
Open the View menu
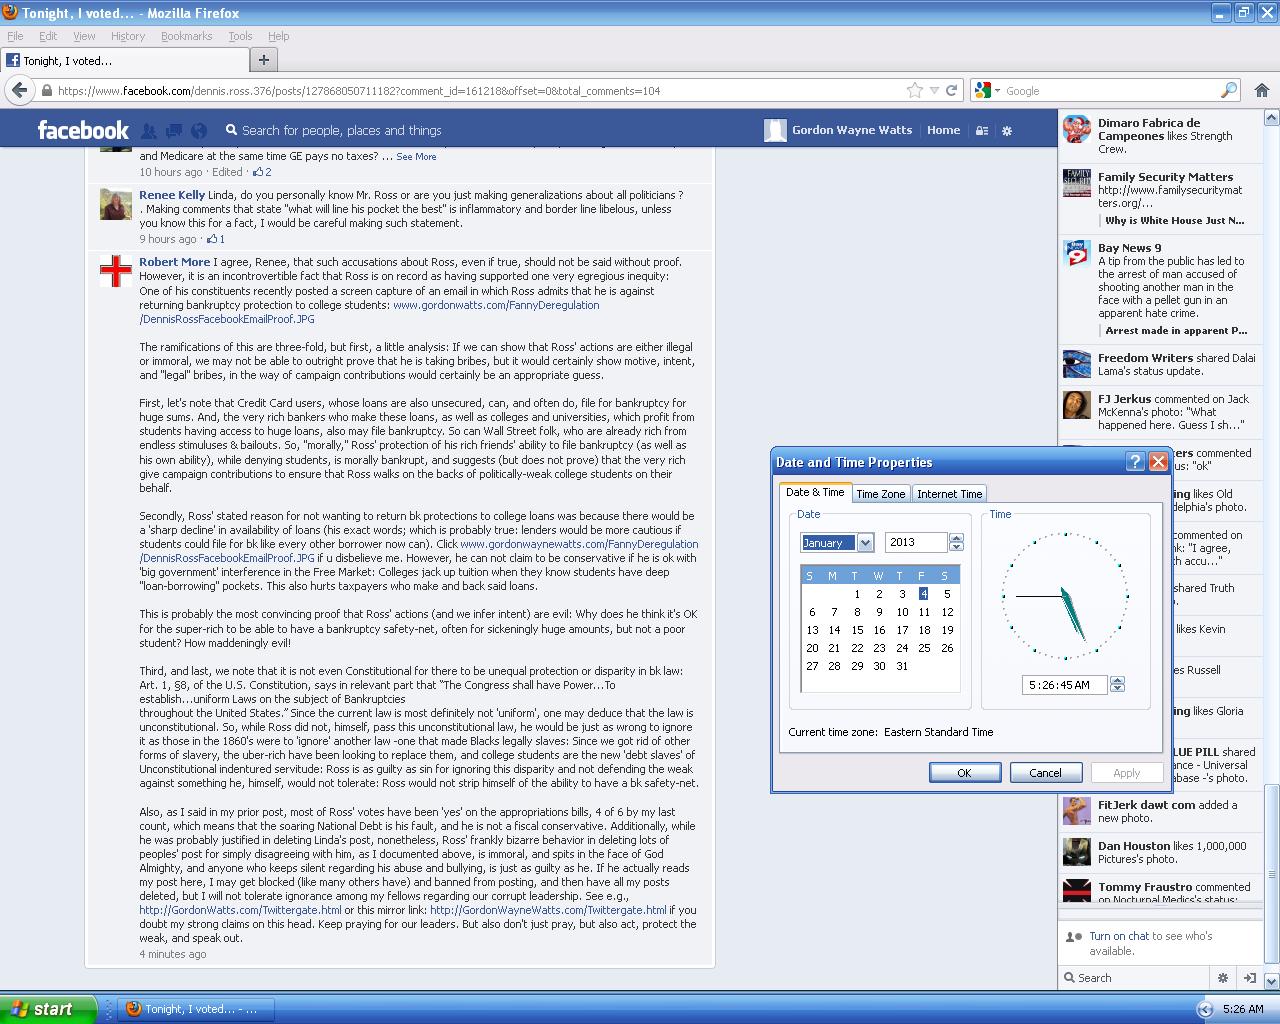click(x=84, y=36)
